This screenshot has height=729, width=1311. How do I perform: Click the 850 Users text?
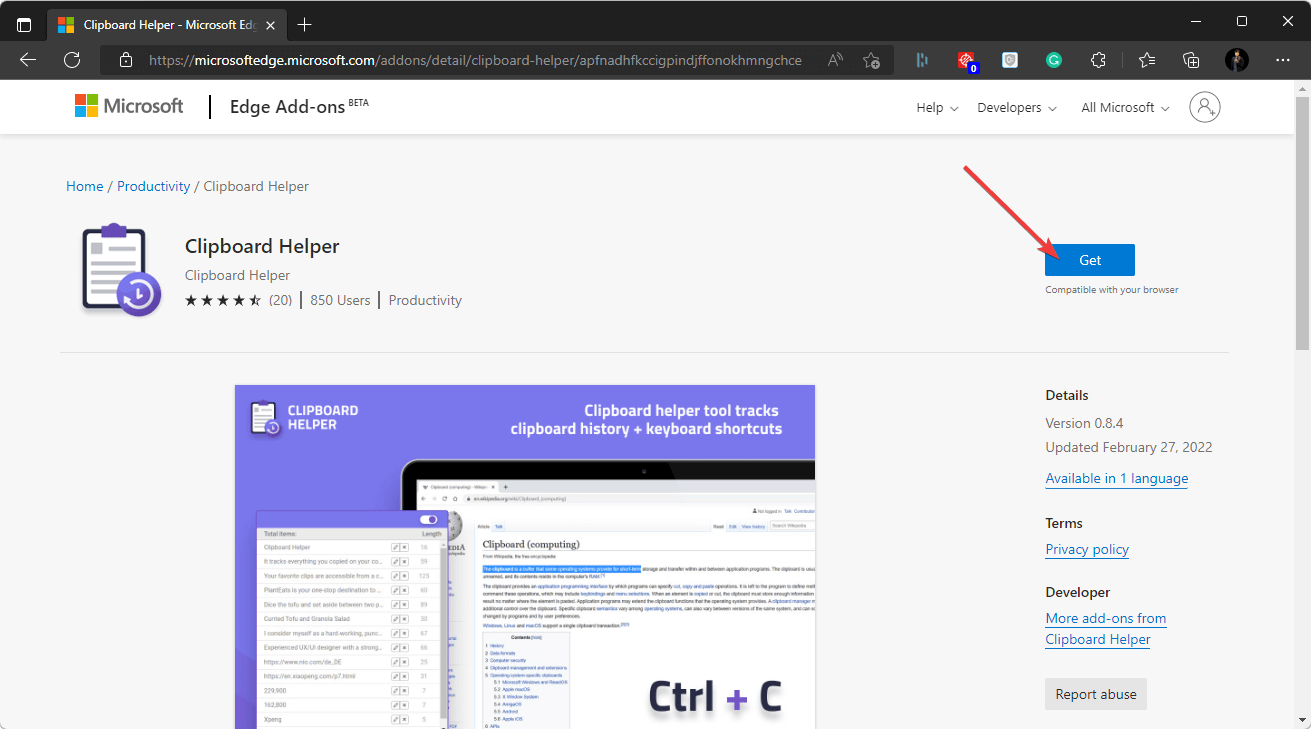340,300
